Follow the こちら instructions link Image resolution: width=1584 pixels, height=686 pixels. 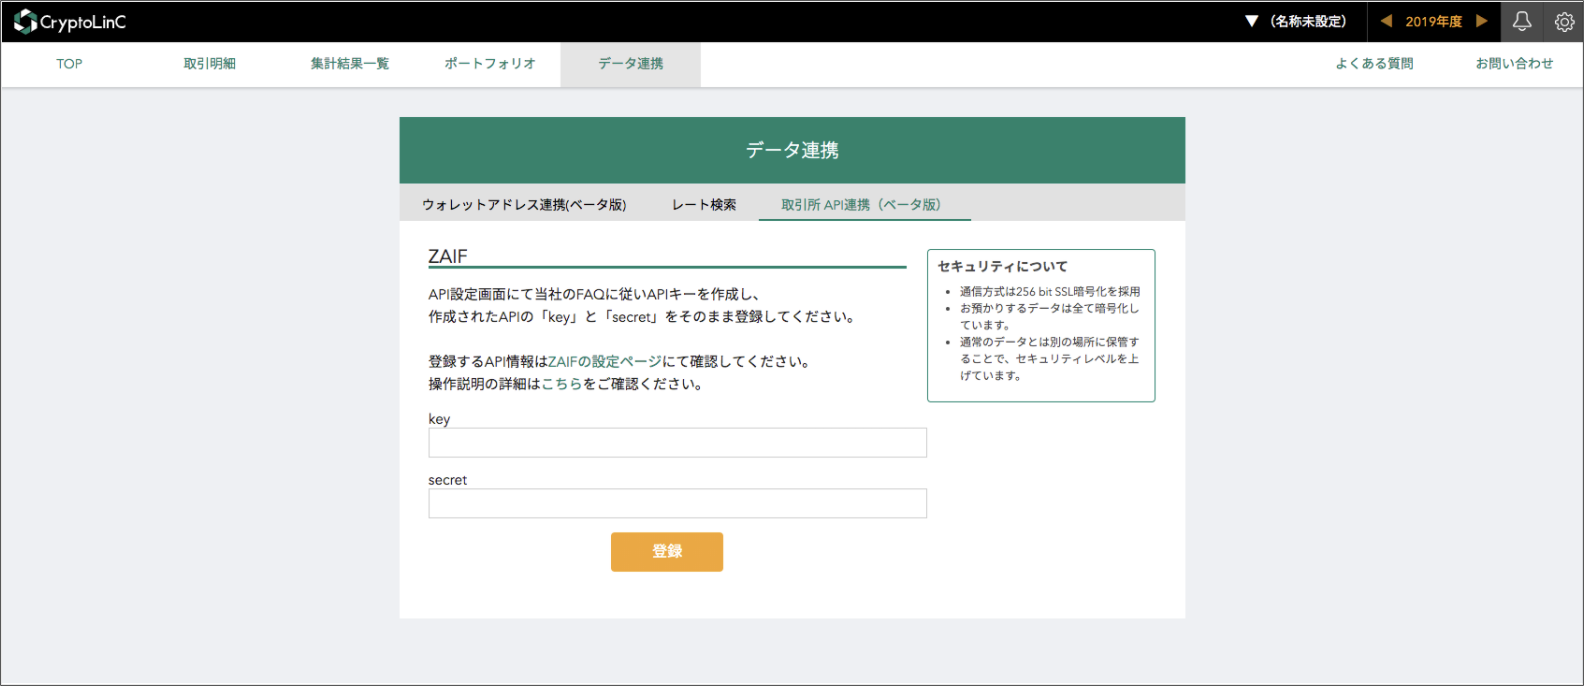point(562,384)
